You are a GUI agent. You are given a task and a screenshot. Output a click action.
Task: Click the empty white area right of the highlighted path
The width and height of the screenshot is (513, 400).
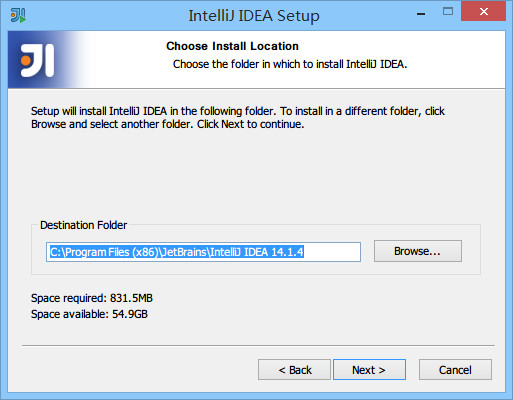point(332,252)
